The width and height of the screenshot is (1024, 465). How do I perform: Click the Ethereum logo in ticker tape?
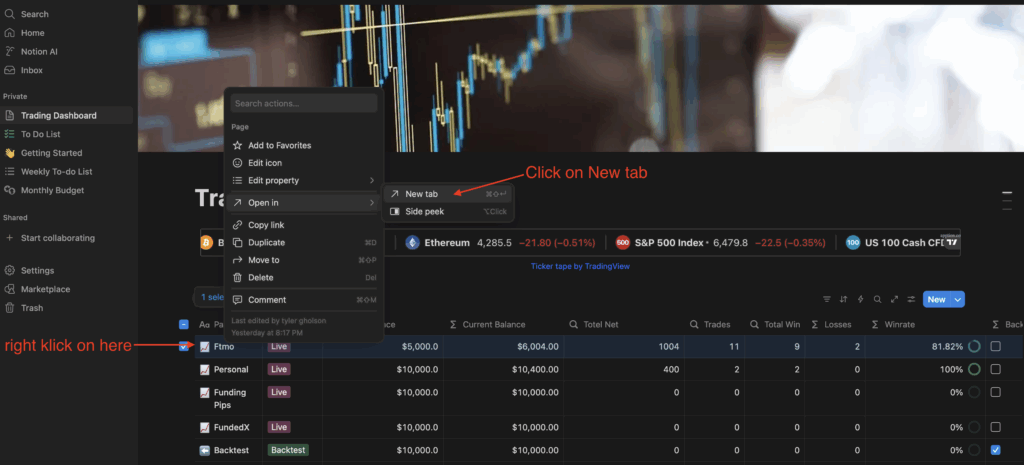point(412,242)
